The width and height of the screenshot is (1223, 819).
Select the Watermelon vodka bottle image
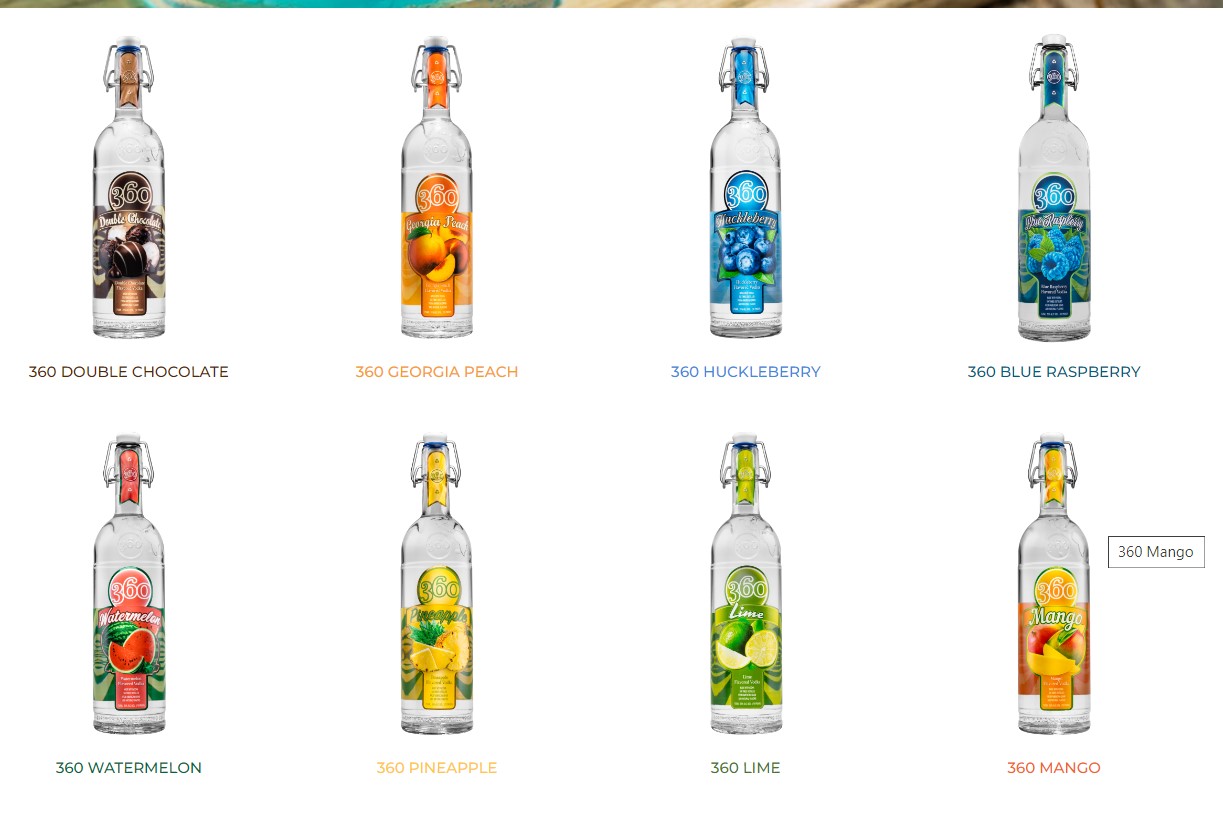tap(129, 584)
